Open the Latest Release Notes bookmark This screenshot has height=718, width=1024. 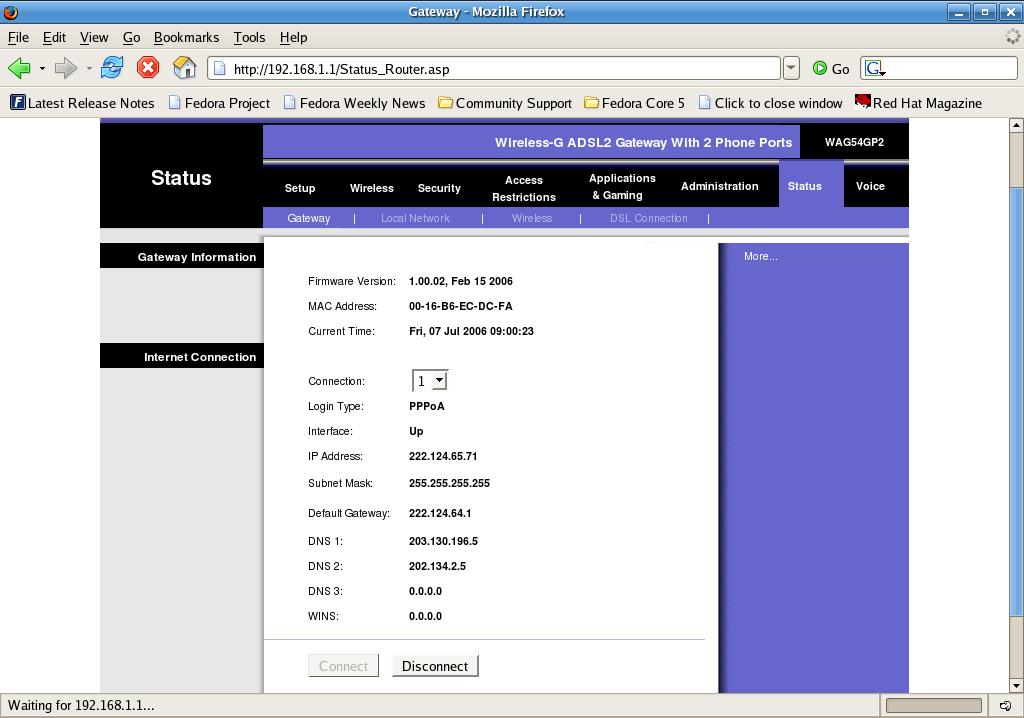[82, 103]
